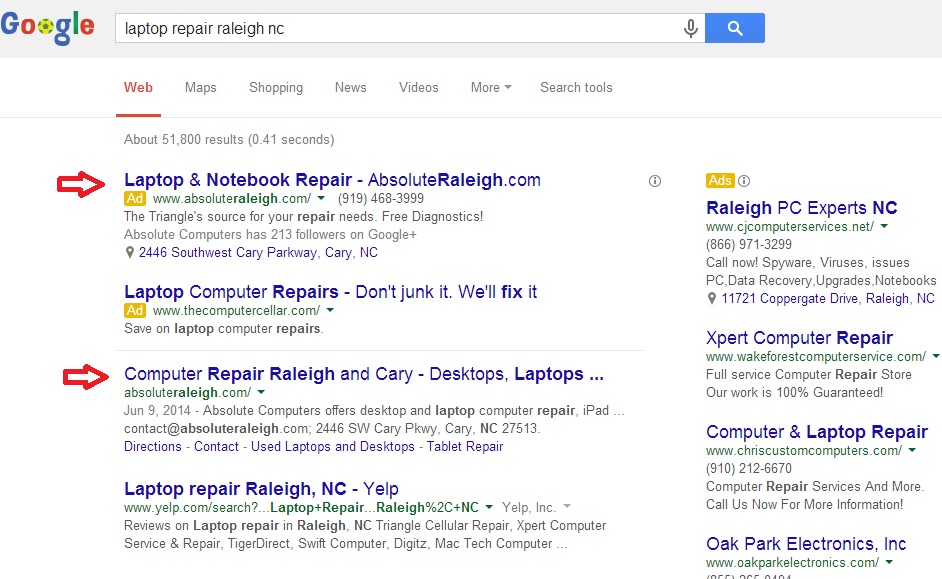The width and height of the screenshot is (942, 579).
Task: Open the 'Laptop Computer Repairs - Don't junk it' ad
Action: (x=330, y=292)
